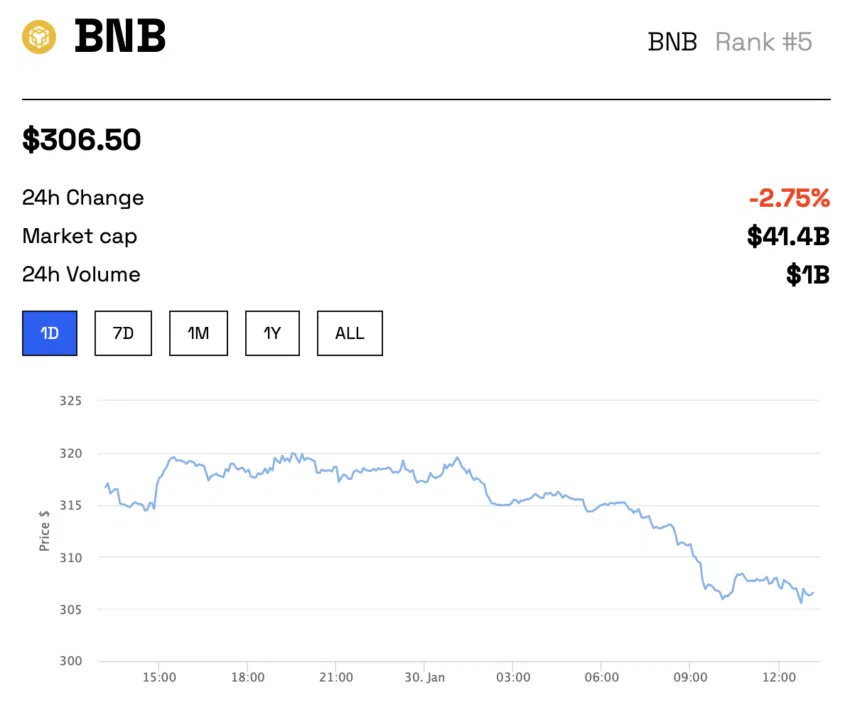
Task: Click the BNB ticker symbol text
Action: click(x=672, y=42)
